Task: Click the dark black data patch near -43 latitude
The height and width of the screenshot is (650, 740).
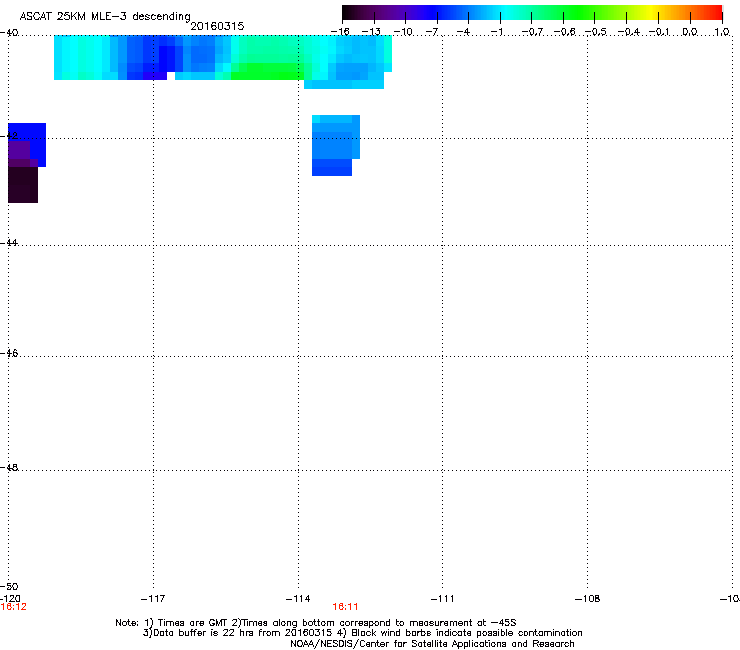Action: [23, 185]
